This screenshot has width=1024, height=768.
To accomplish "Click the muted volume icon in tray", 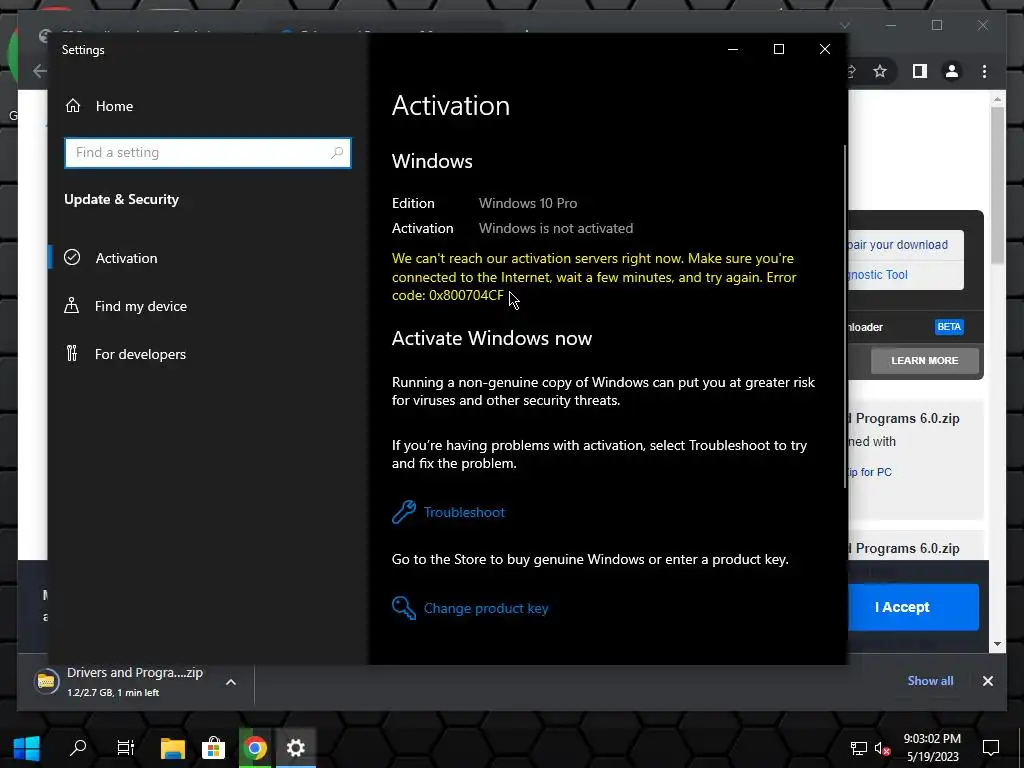I will click(882, 748).
